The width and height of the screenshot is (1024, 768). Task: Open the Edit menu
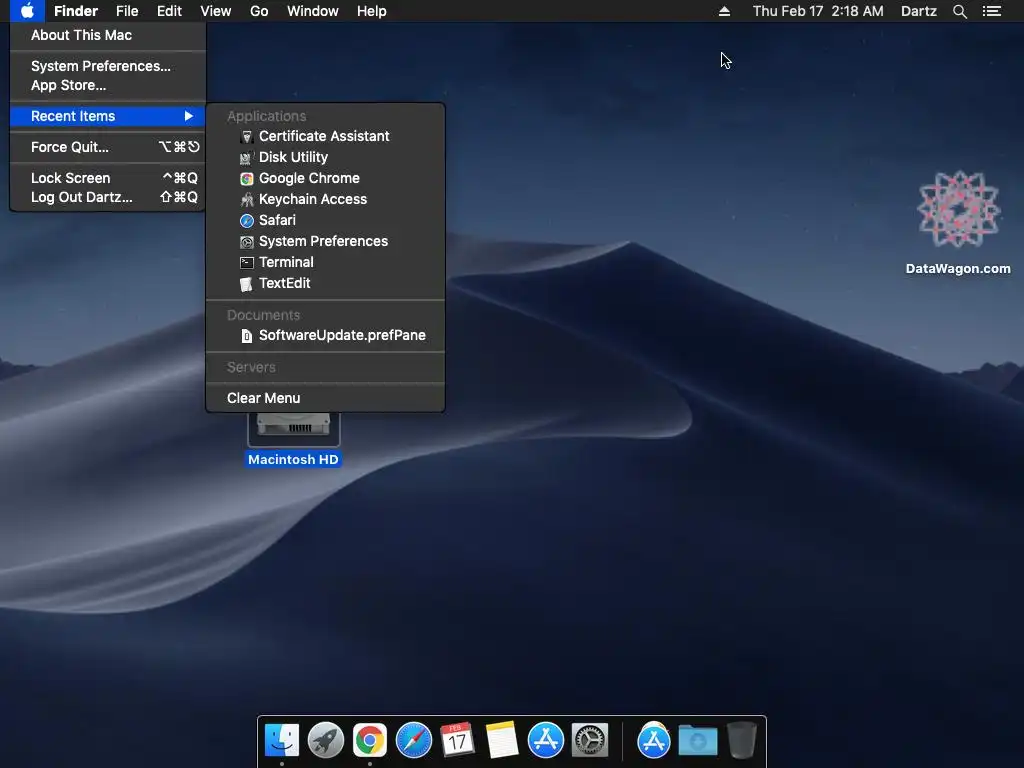tap(169, 11)
